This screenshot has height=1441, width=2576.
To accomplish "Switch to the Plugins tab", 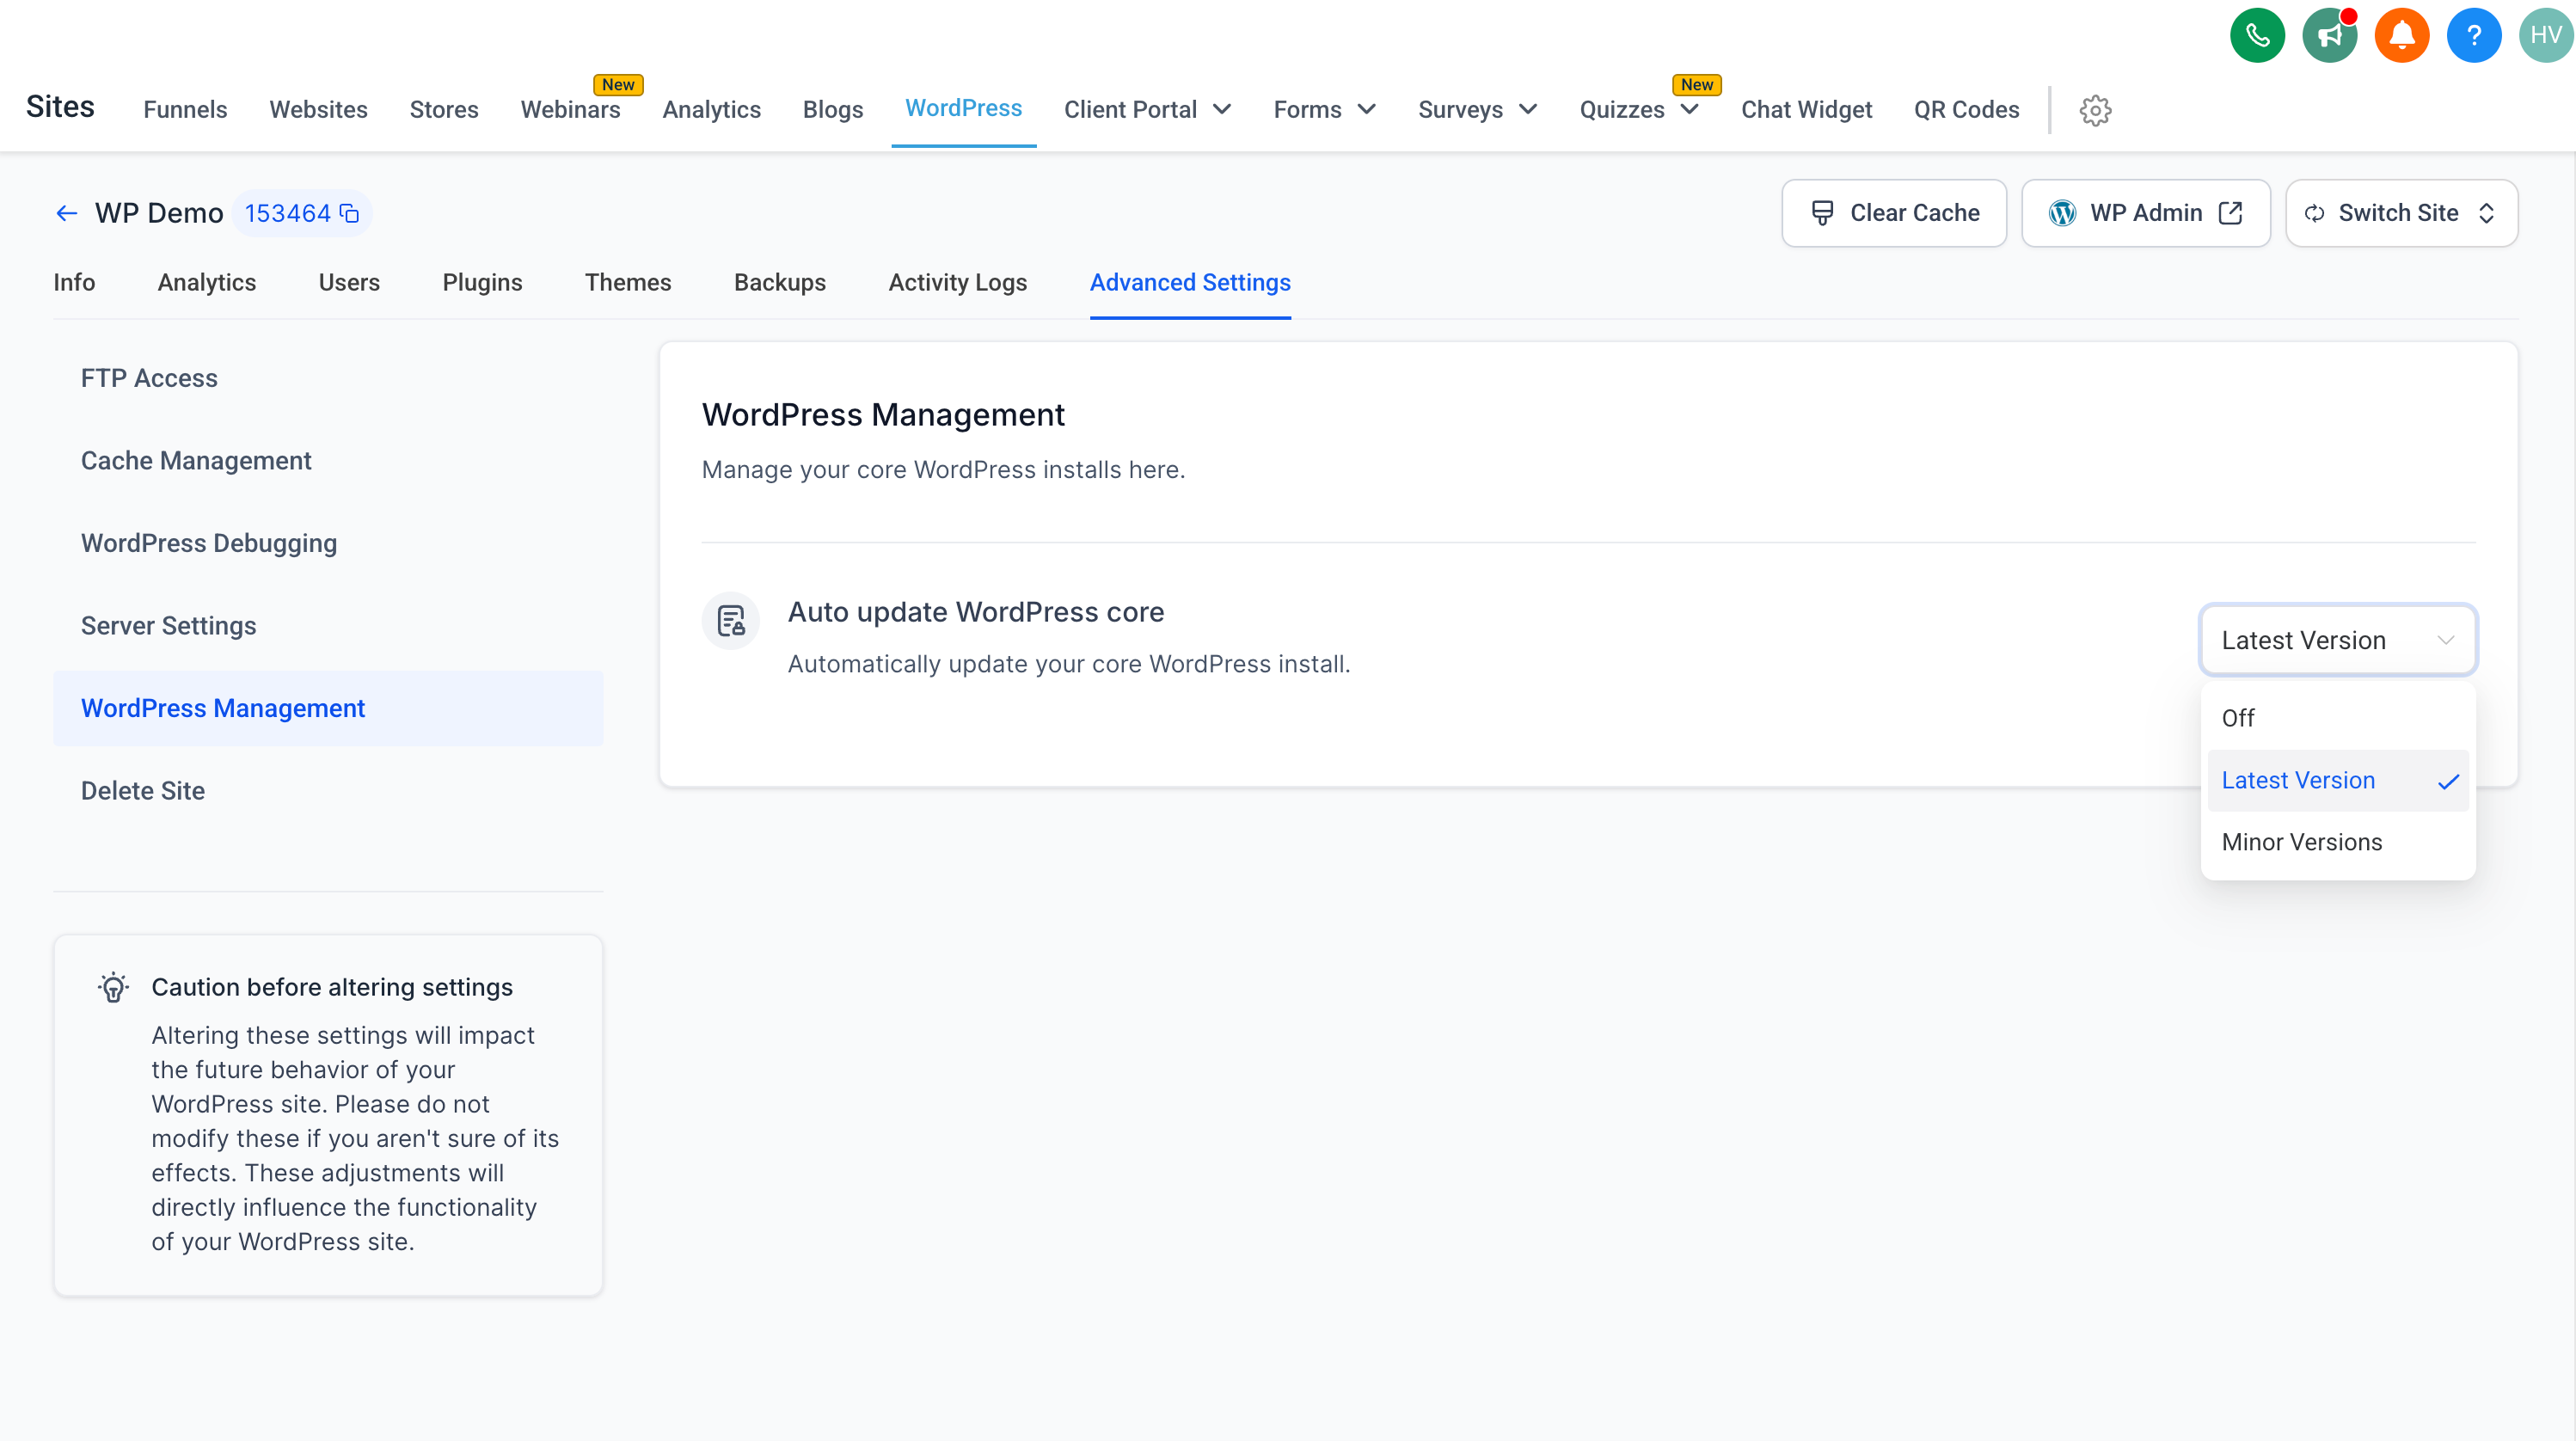I will point(482,283).
